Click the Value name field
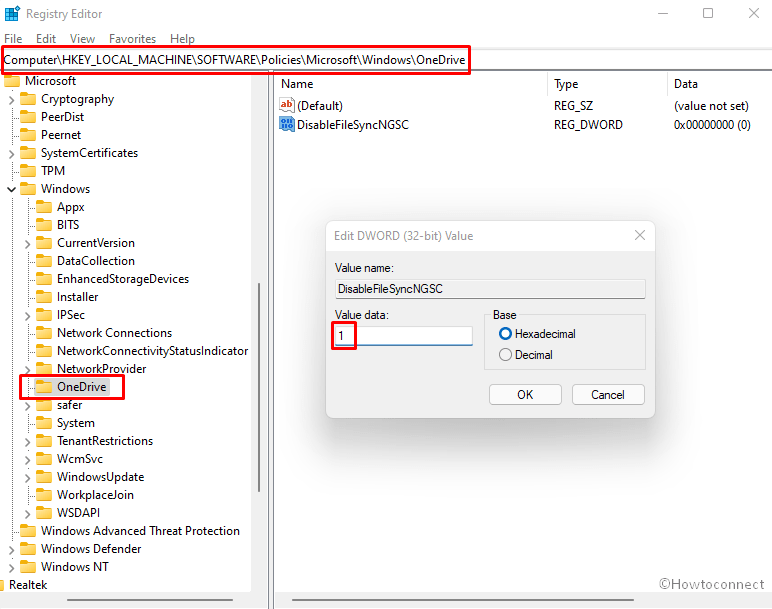Viewport: 772px width, 609px height. click(490, 289)
